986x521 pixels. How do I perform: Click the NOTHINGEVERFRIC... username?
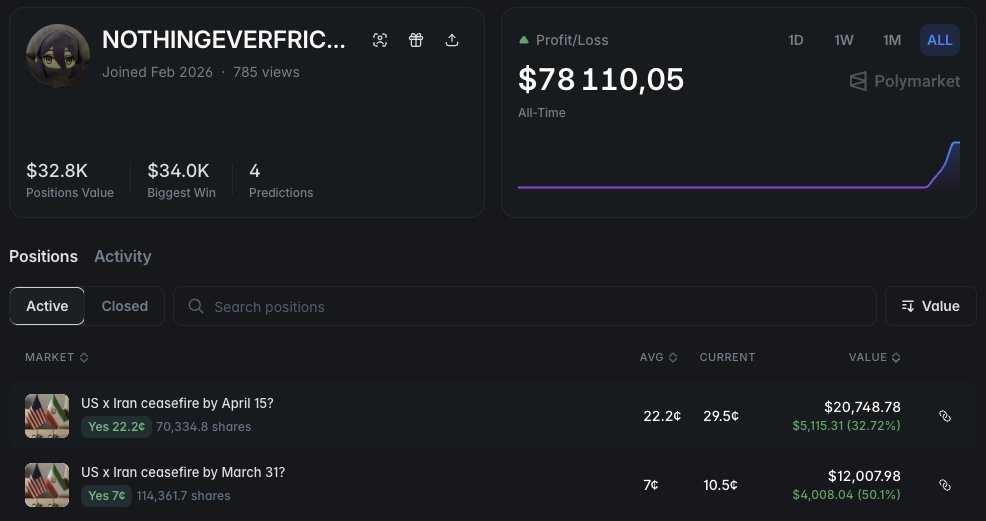click(x=224, y=40)
